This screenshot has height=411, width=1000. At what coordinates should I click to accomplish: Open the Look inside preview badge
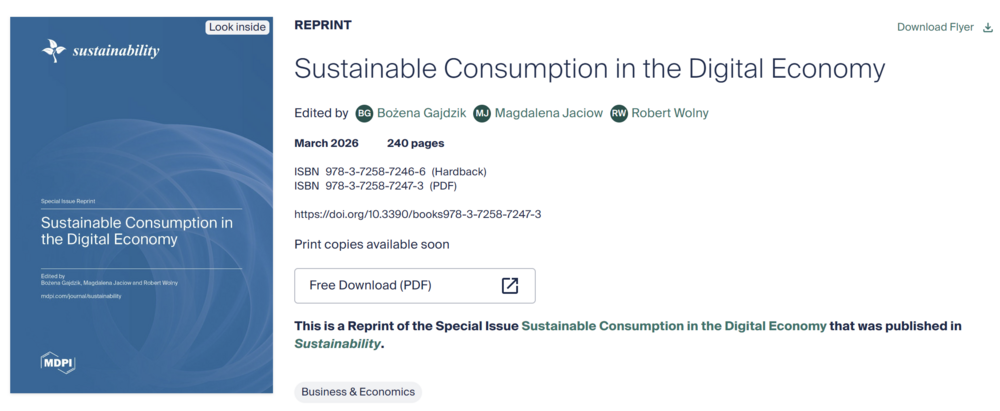pyautogui.click(x=238, y=27)
